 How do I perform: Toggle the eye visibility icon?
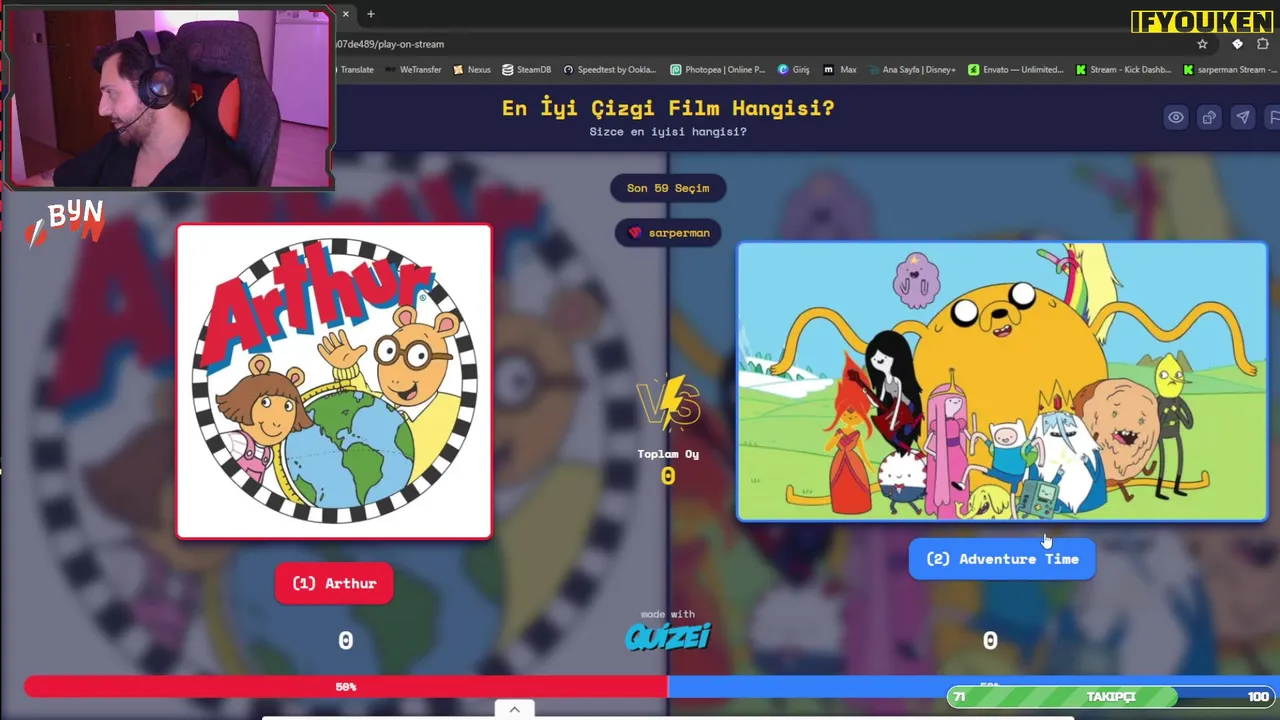pyautogui.click(x=1176, y=117)
